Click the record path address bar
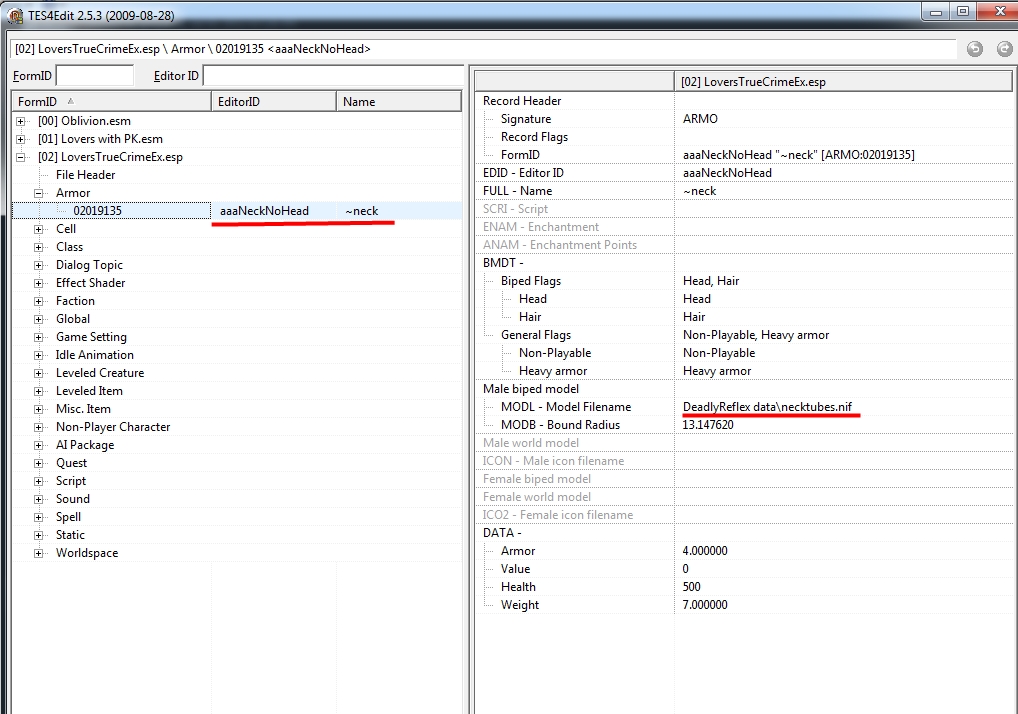The height and width of the screenshot is (714, 1018). click(x=480, y=48)
